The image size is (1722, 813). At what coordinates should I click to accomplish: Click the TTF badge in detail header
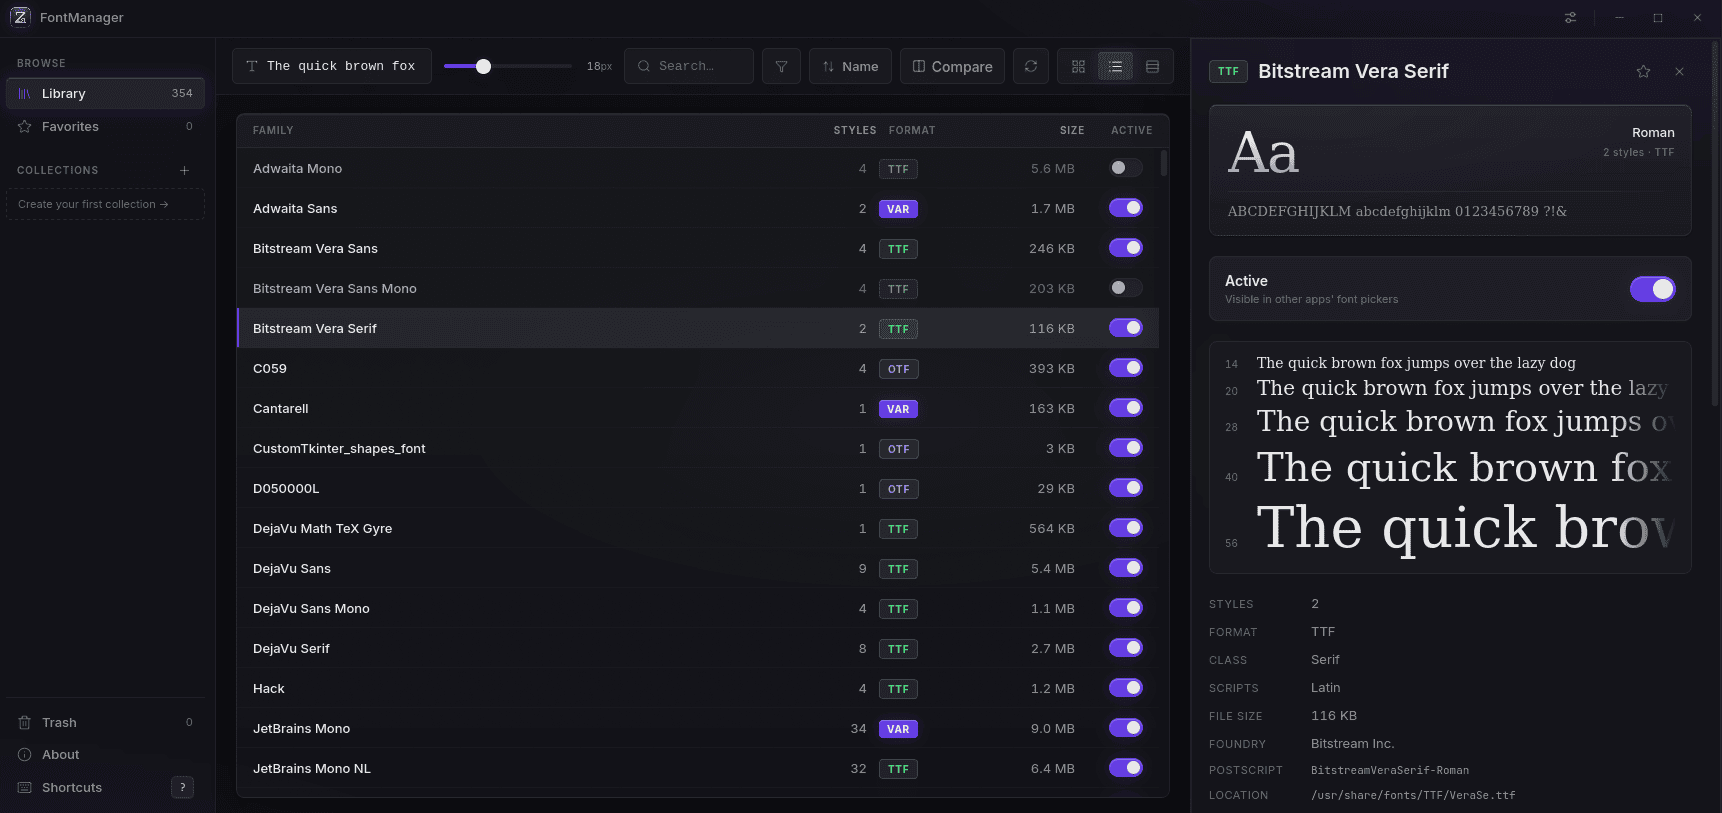1228,71
